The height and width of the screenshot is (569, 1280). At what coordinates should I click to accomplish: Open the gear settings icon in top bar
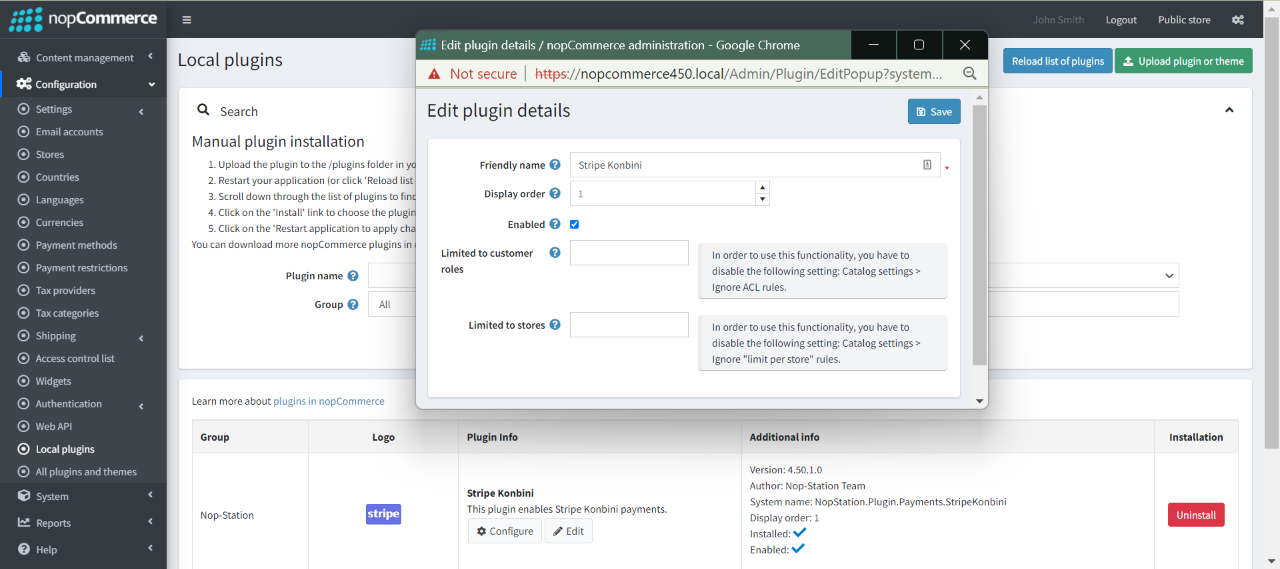1238,20
